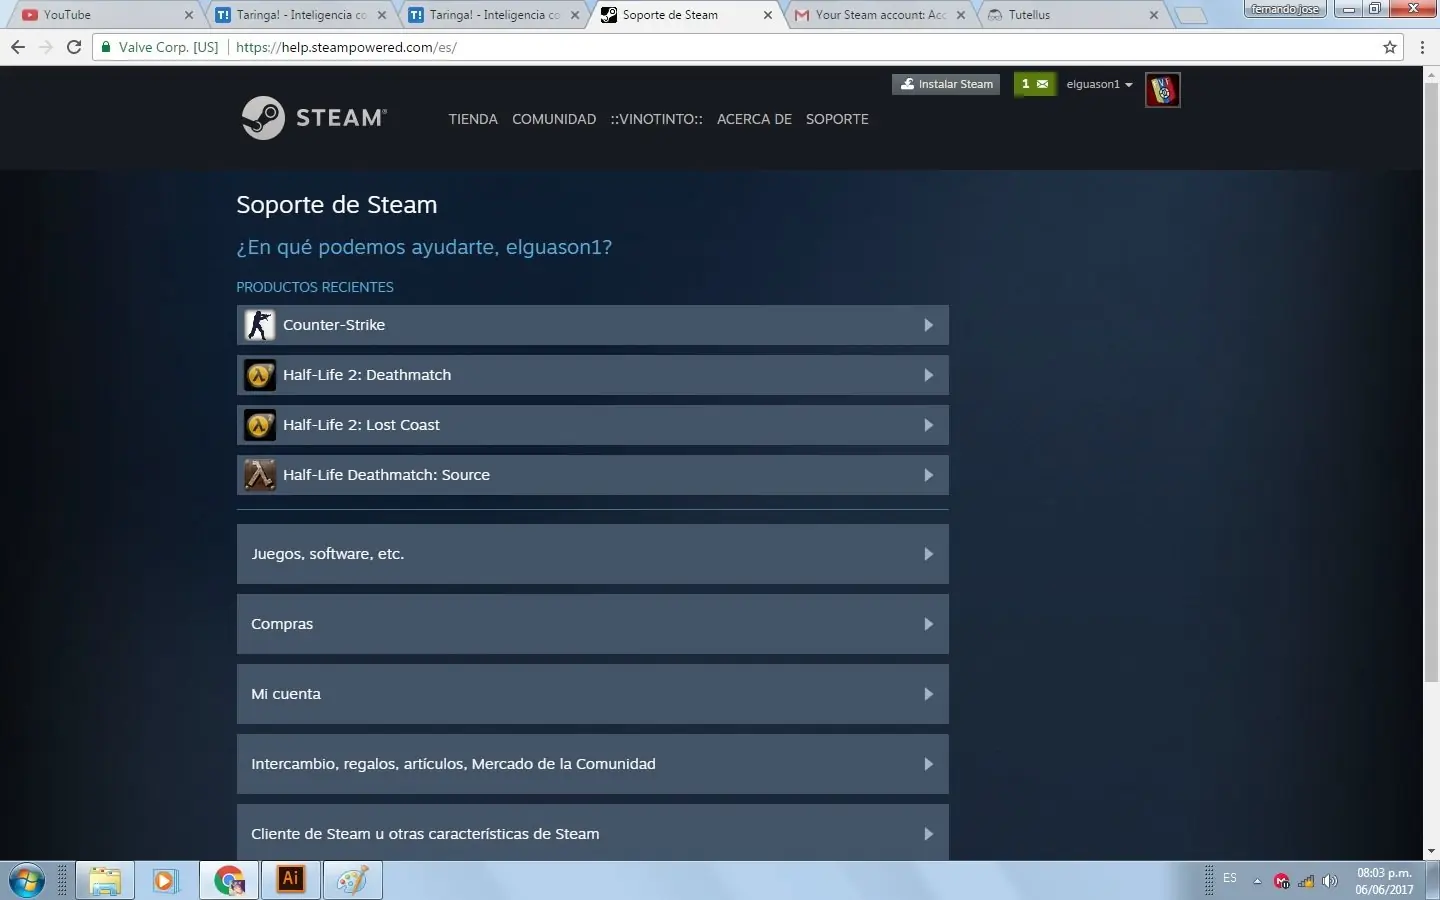The image size is (1440, 900).
Task: Open Google Chrome from the taskbar
Action: pos(228,880)
